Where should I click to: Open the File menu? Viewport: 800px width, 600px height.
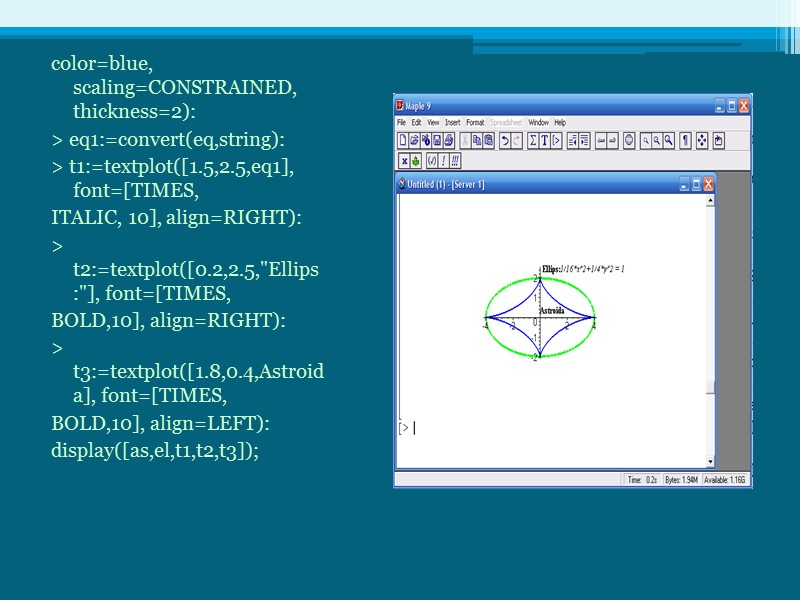pos(402,122)
